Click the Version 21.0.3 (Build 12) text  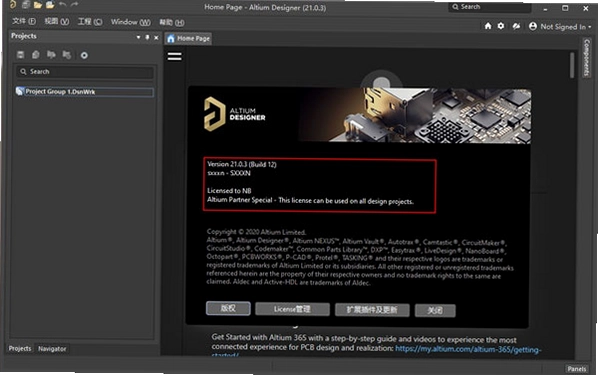coord(242,164)
